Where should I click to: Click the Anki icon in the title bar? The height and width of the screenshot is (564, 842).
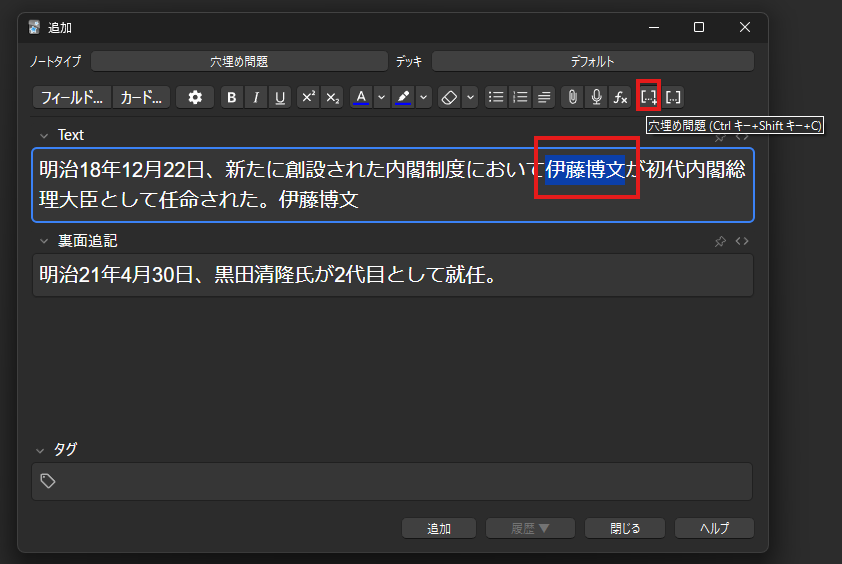click(x=34, y=27)
